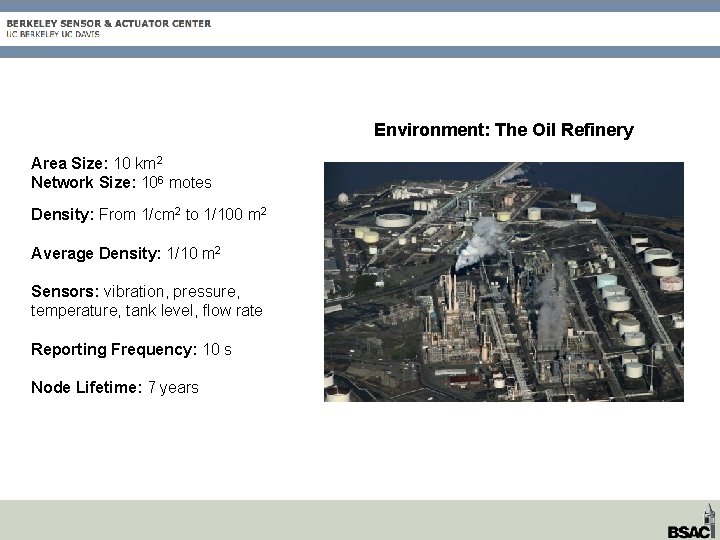Image resolution: width=720 pixels, height=540 pixels.
Task: Select the heading 'Environment: The Oil Refinery'
Action: 504,130
